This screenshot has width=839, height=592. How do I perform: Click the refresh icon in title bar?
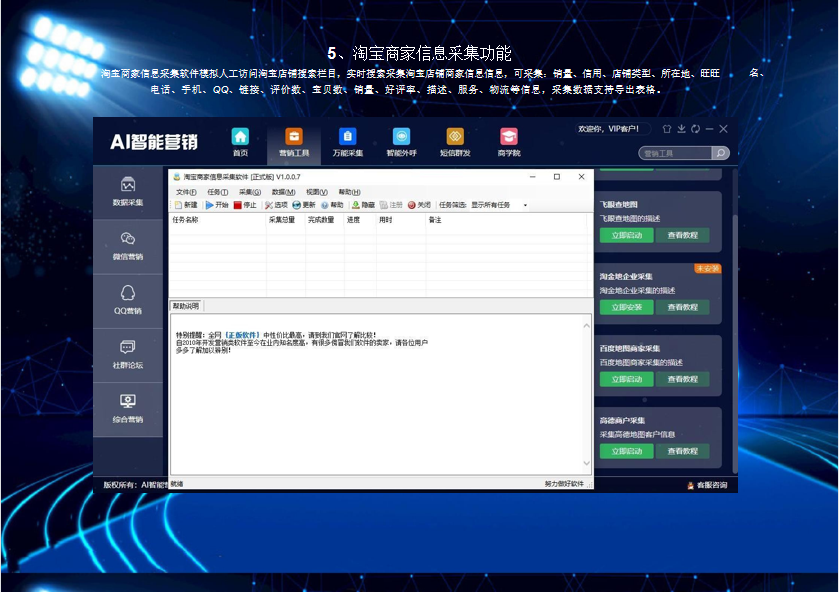pyautogui.click(x=696, y=129)
